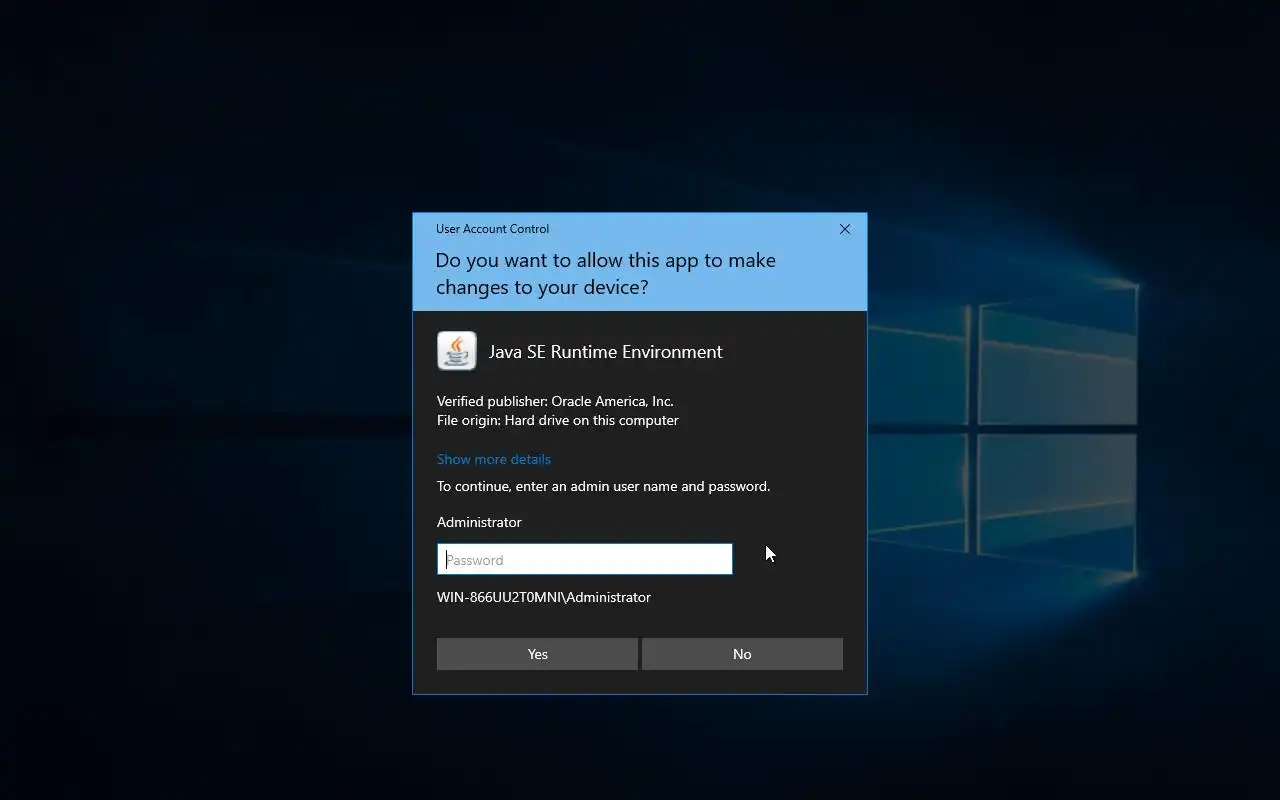Click the WIN-866UU2T0MNI\Administrator text
The image size is (1280, 800).
pyautogui.click(x=544, y=597)
